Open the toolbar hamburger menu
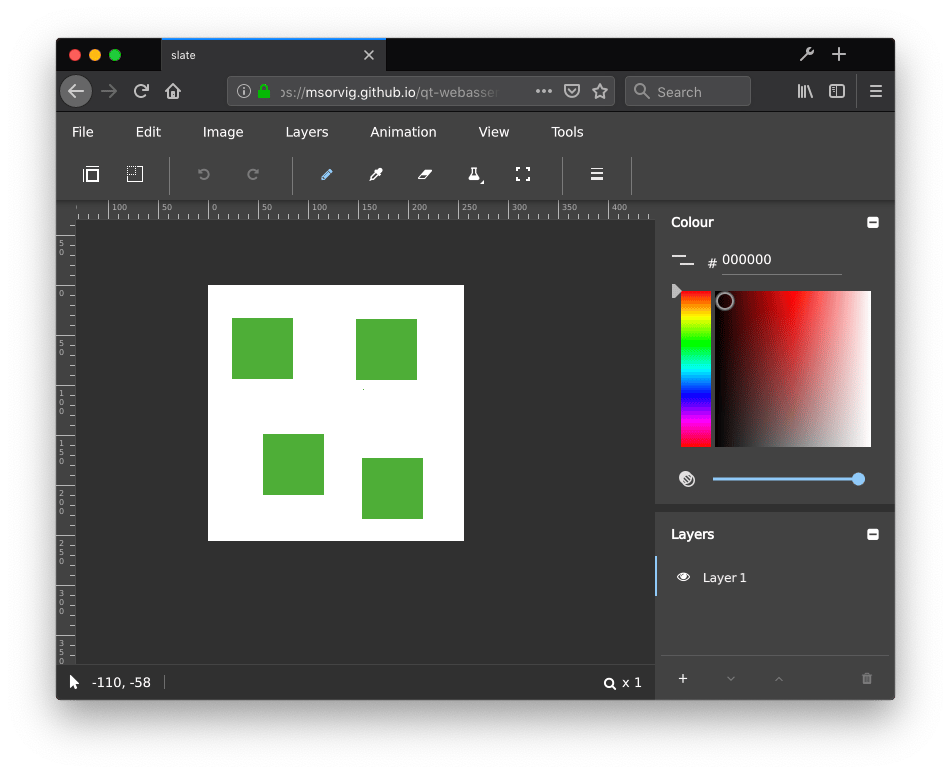Screen dimensions: 951x774 click(x=596, y=174)
